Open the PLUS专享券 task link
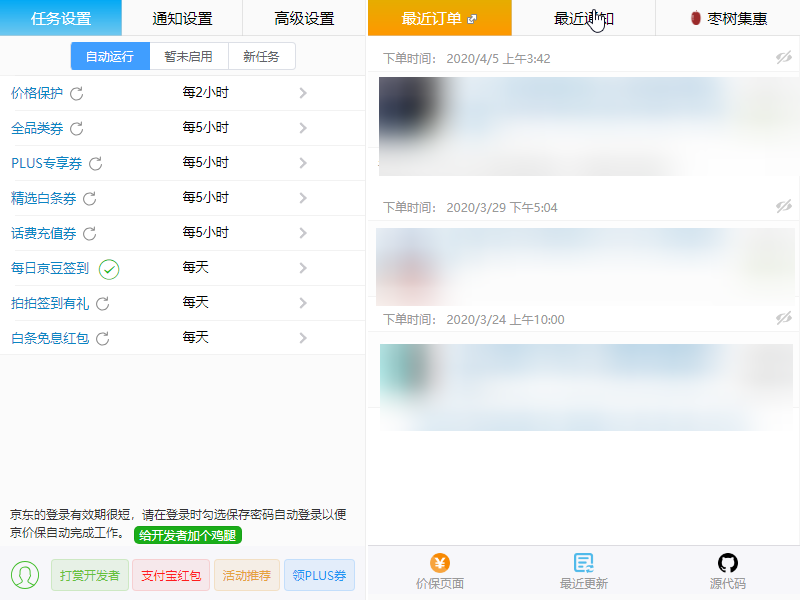 tap(46, 163)
